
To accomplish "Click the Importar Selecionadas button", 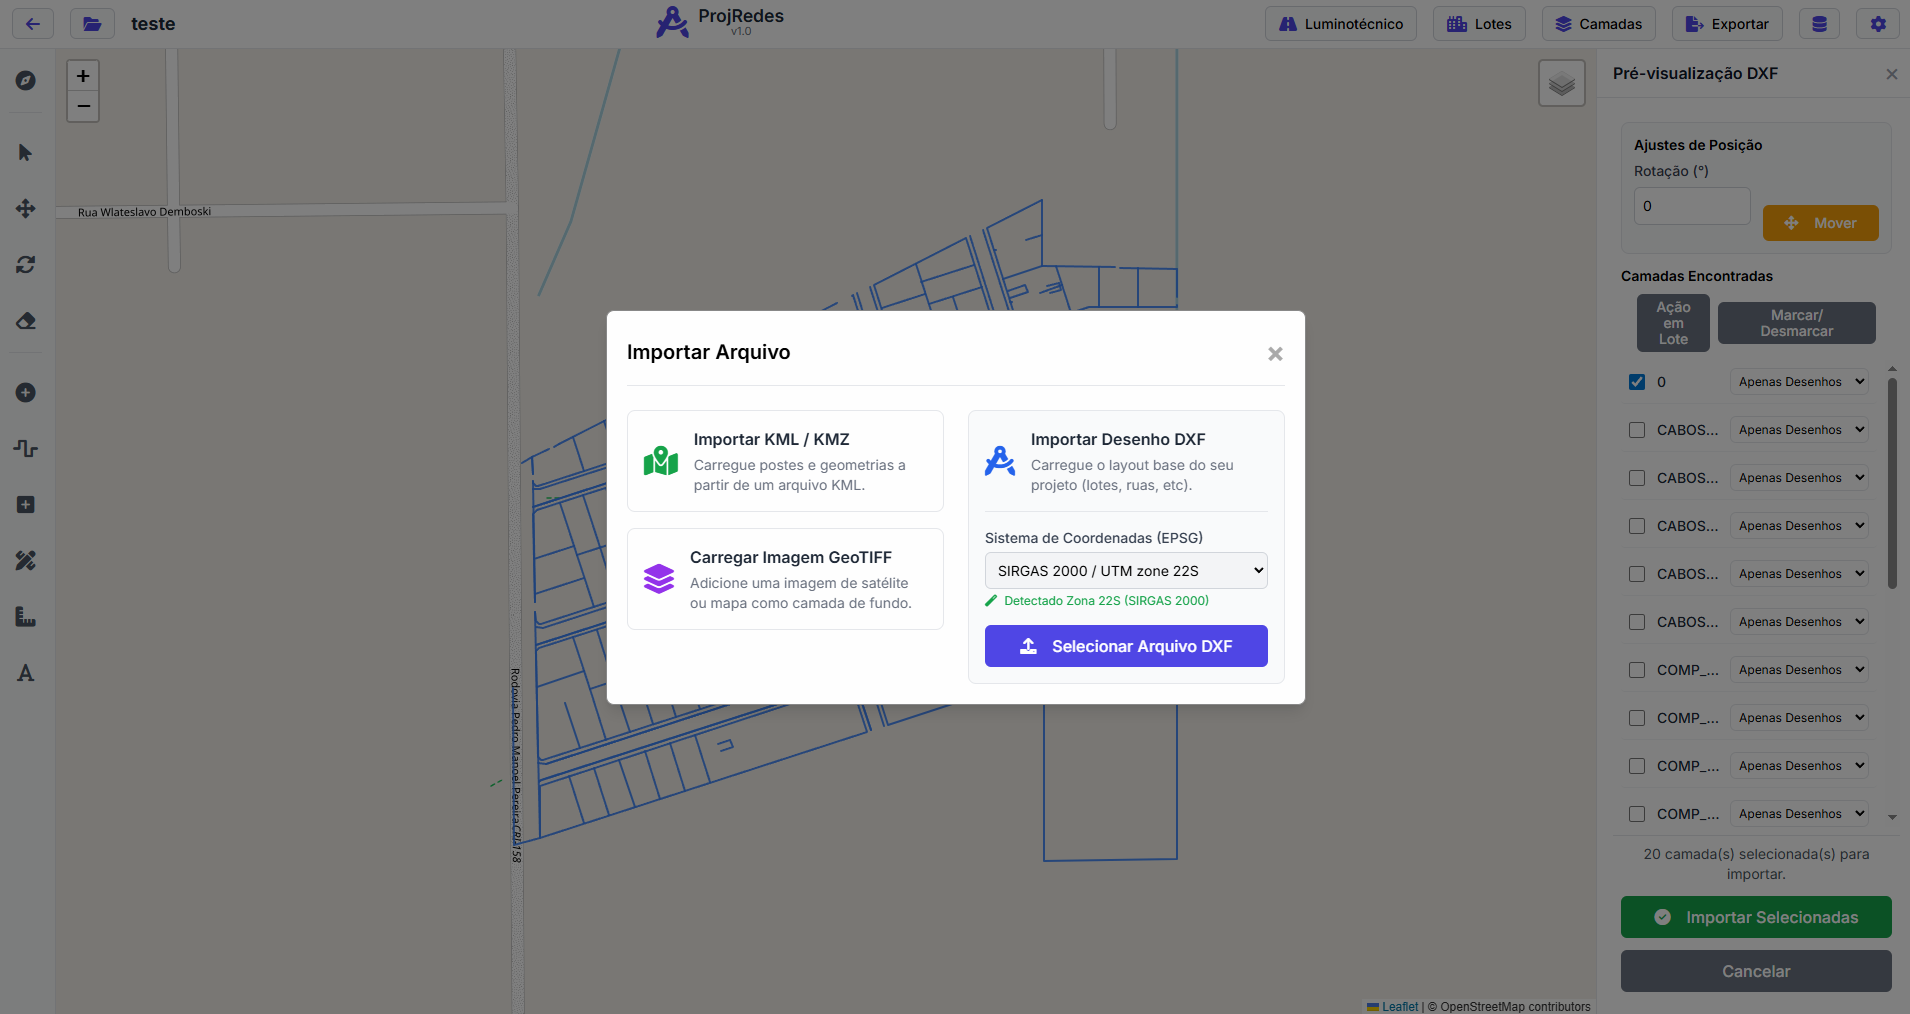I will [x=1755, y=917].
